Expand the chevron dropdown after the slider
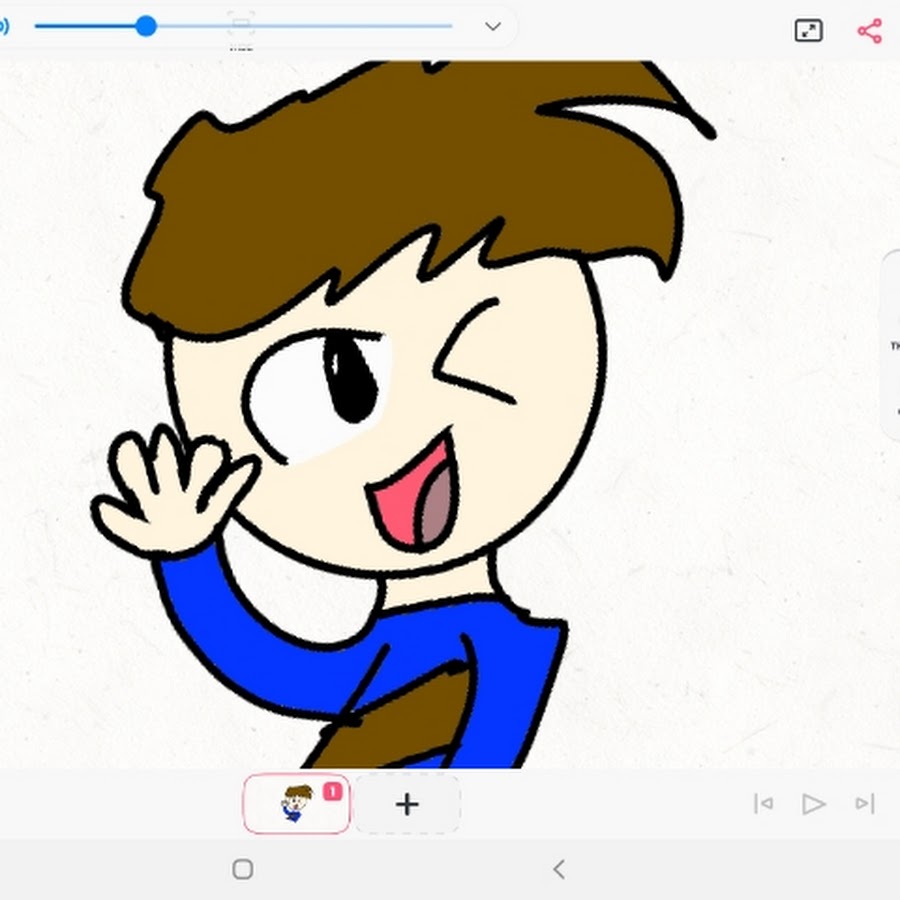The image size is (900, 900). 492,26
